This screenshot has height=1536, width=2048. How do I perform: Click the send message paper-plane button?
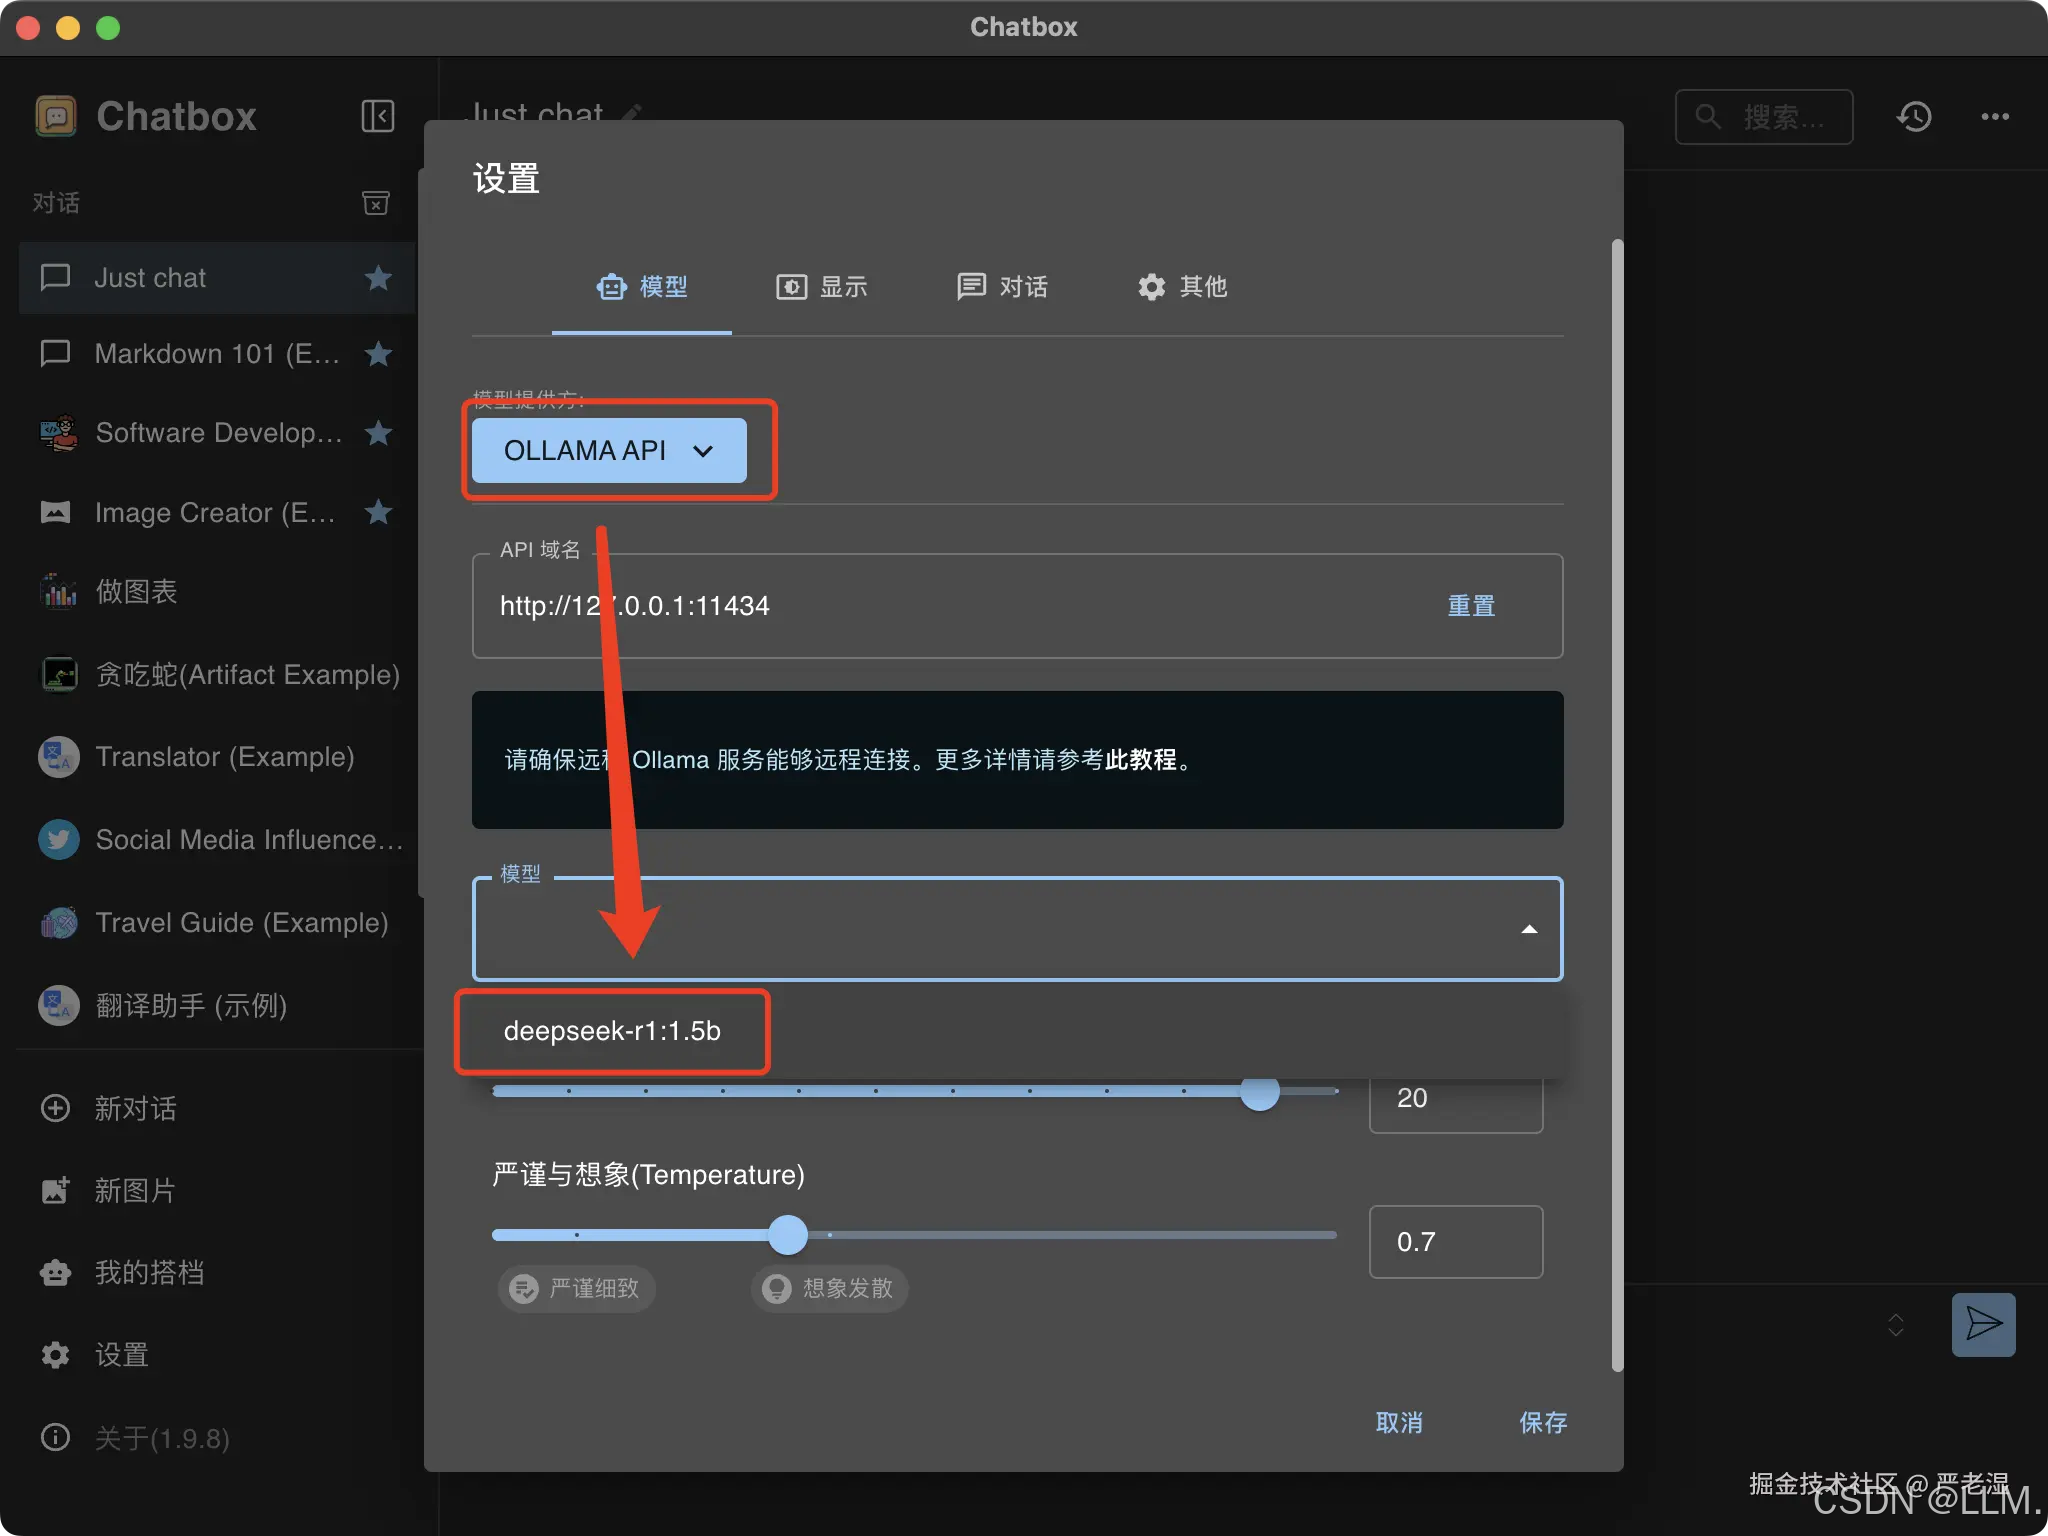pyautogui.click(x=1982, y=1324)
